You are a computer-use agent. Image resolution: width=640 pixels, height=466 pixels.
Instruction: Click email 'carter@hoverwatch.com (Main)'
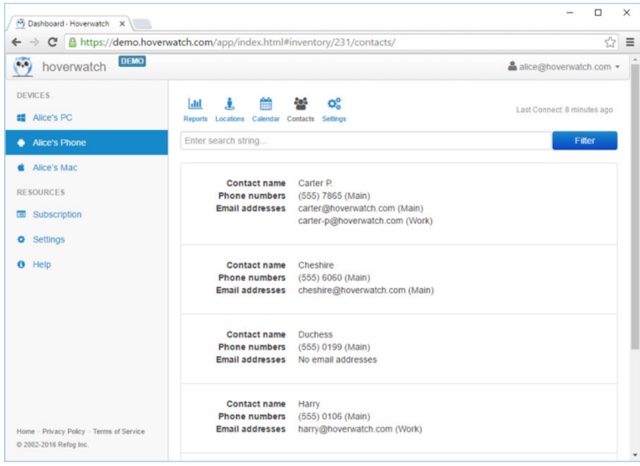pyautogui.click(x=360, y=208)
